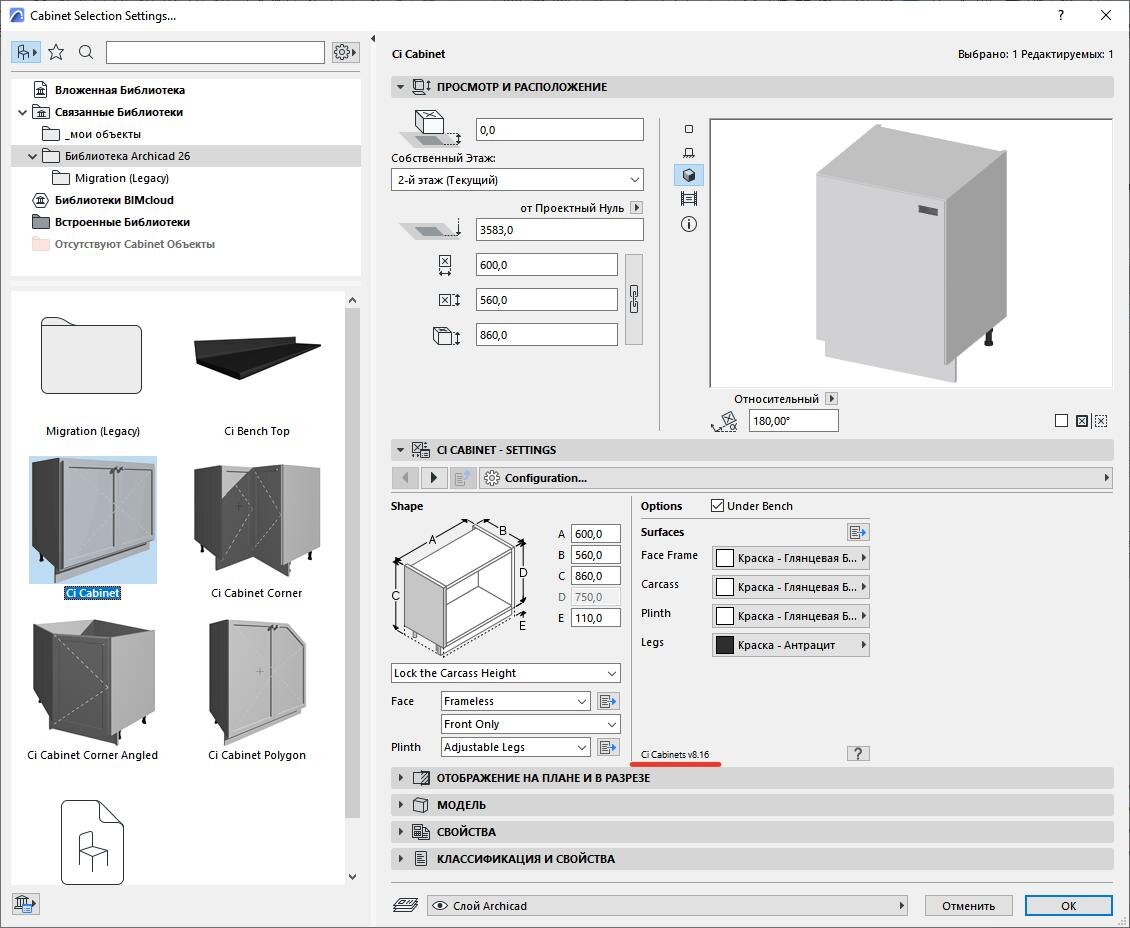This screenshot has width=1130, height=928.
Task: Toggle mirror object icon
Action: click(x=1082, y=421)
